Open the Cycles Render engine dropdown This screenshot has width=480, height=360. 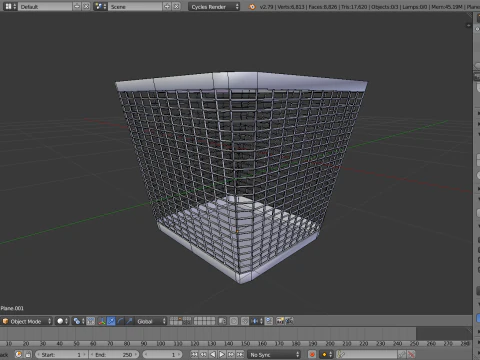click(214, 6)
